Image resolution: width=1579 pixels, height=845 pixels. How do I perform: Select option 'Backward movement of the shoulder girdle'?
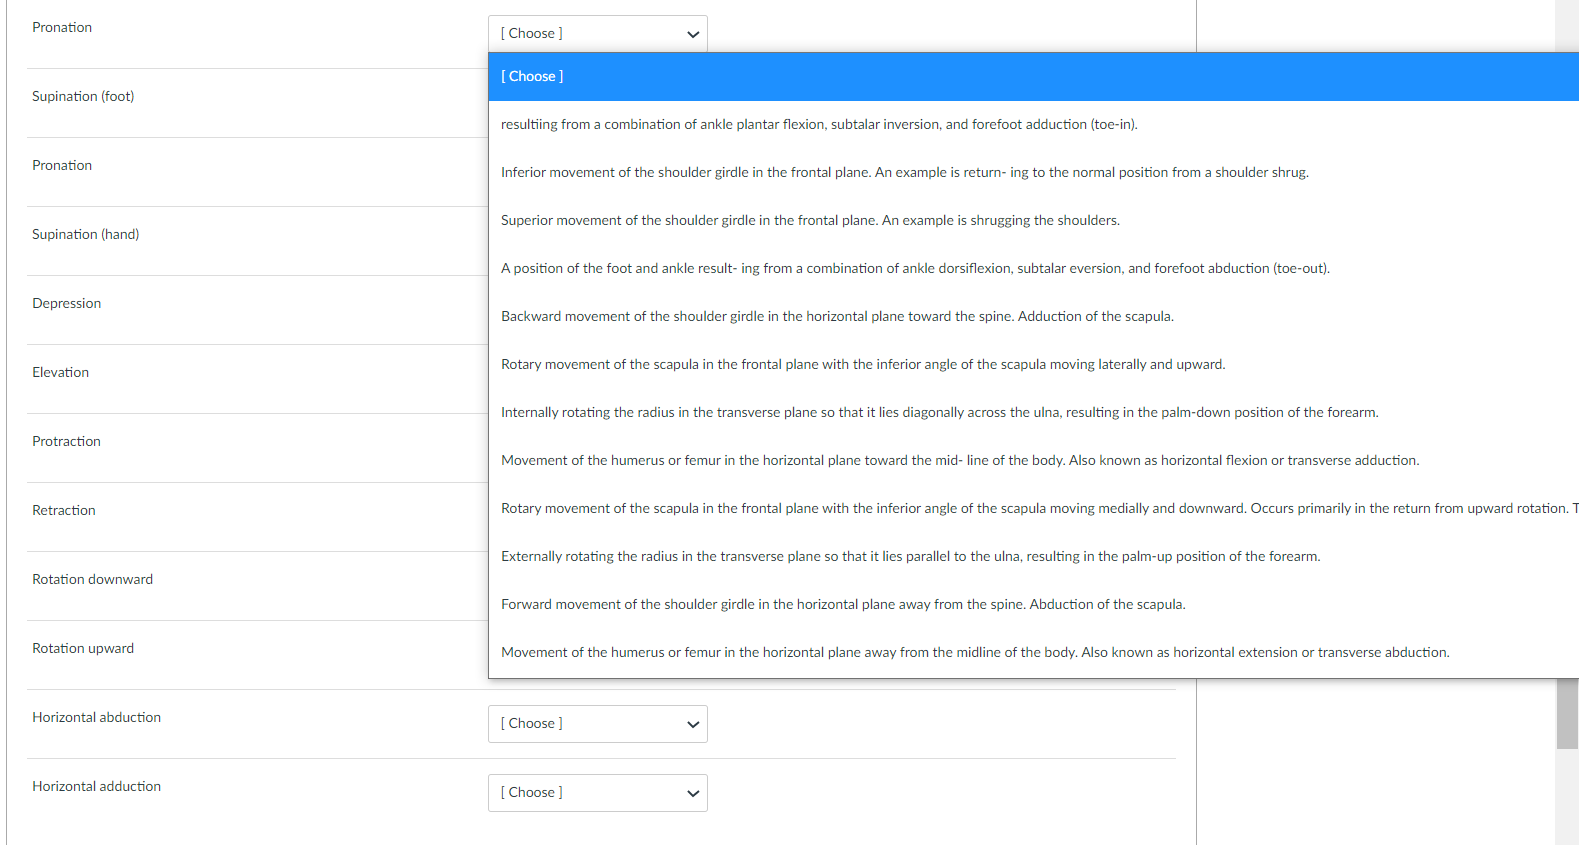pos(1033,317)
